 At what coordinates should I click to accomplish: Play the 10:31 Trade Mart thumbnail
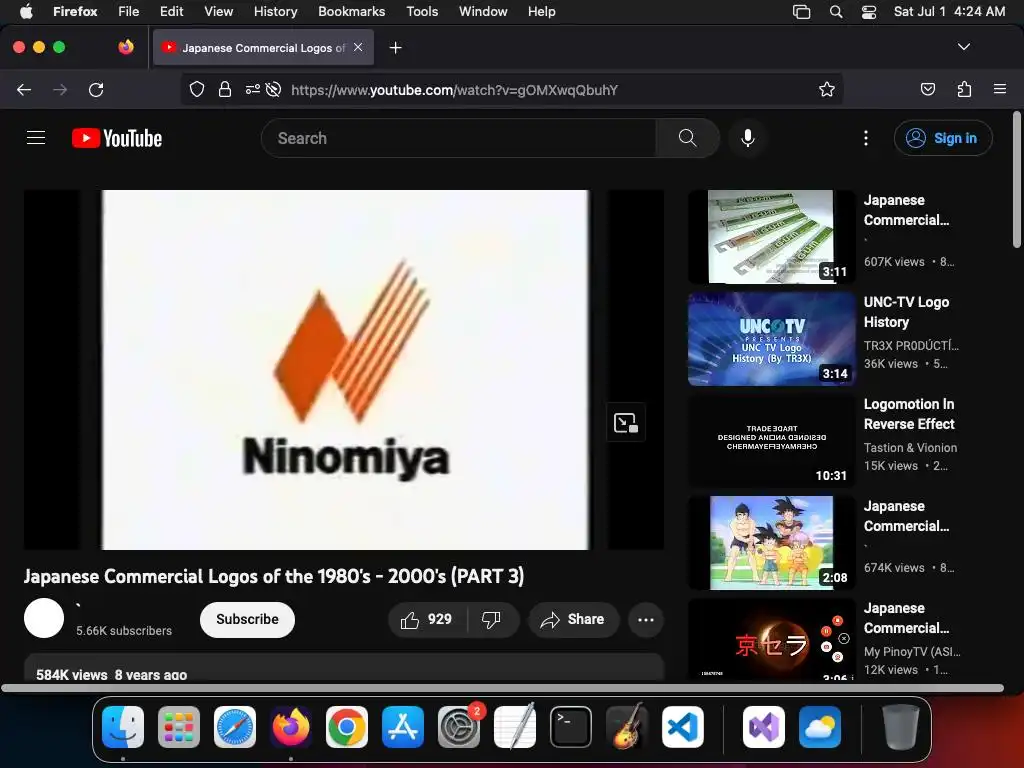pos(771,440)
